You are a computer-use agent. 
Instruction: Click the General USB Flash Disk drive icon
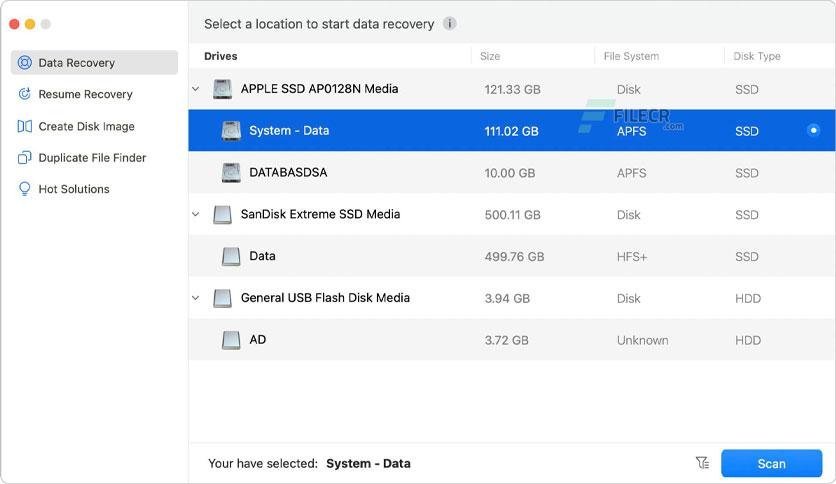(222, 298)
